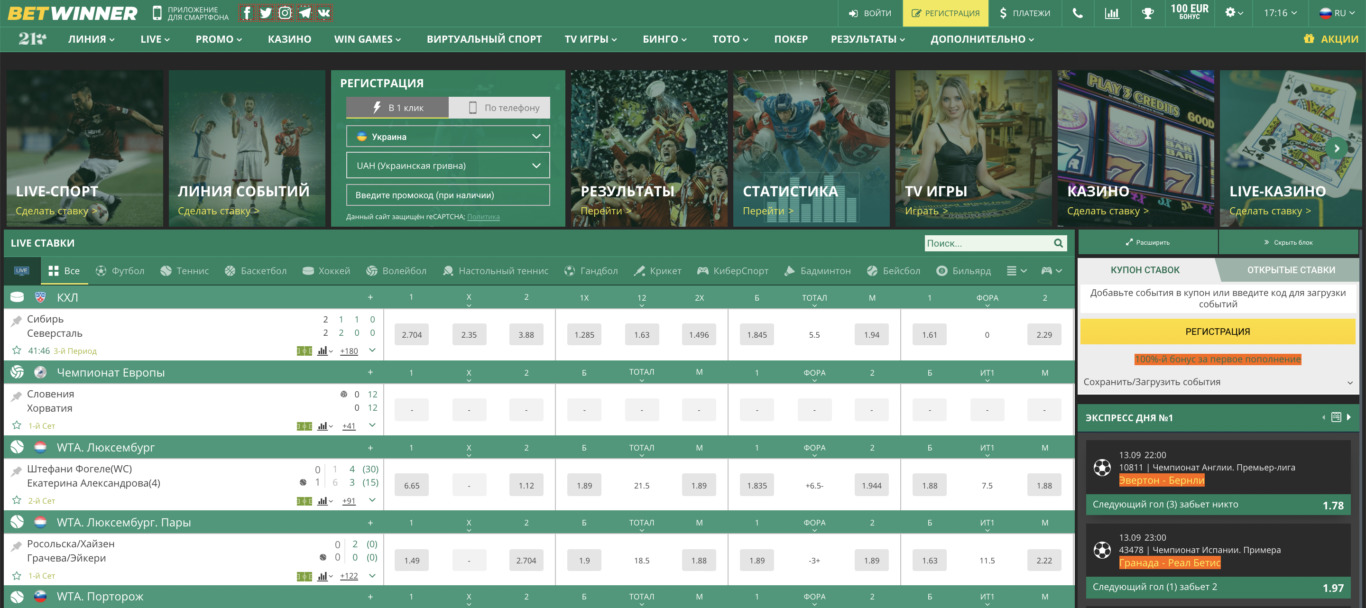
Task: Open the UAH currency dropdown
Action: pyautogui.click(x=448, y=165)
